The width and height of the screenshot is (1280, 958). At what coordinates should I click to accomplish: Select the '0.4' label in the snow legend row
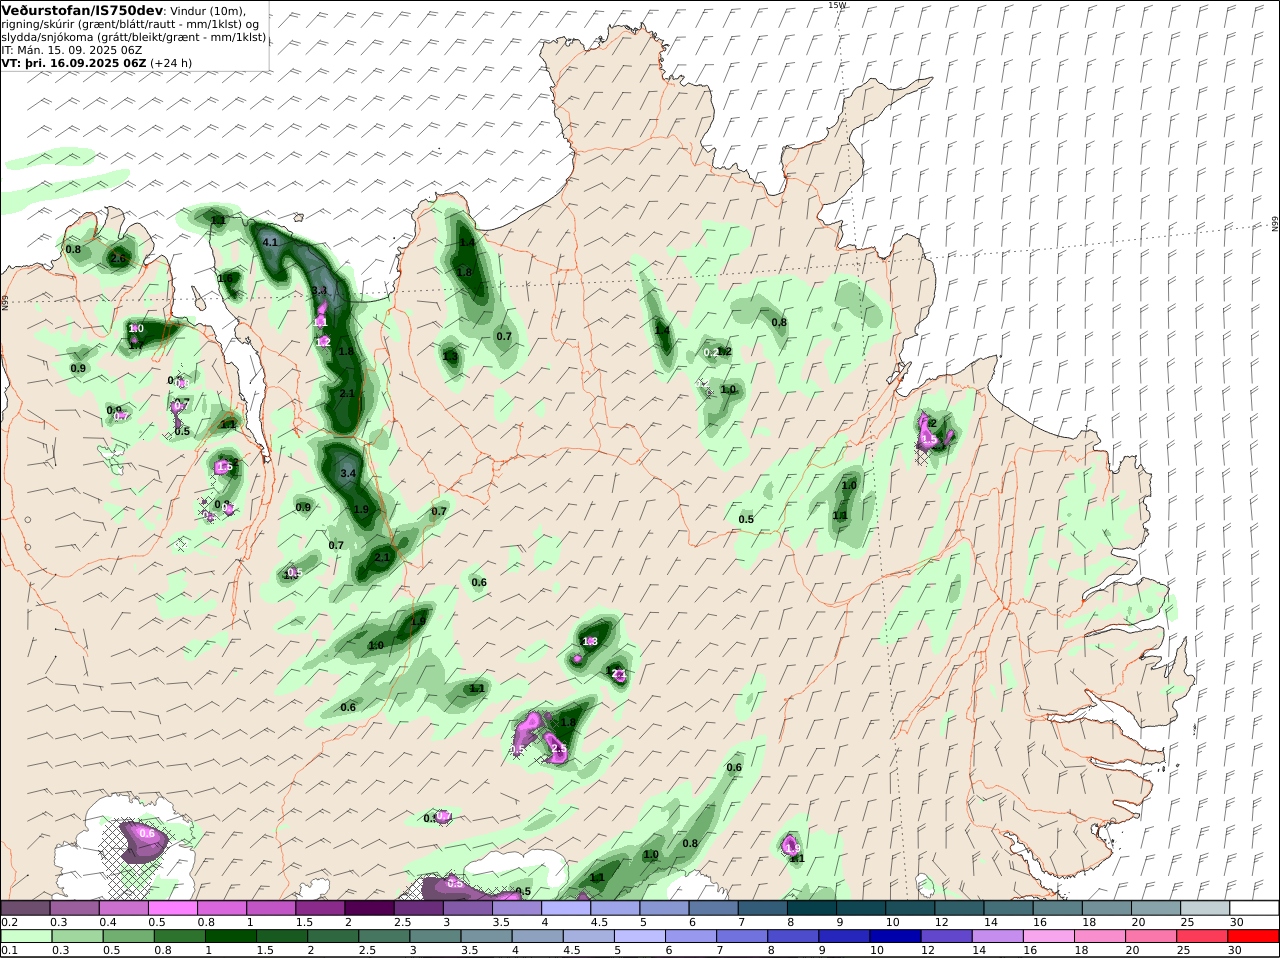point(108,922)
